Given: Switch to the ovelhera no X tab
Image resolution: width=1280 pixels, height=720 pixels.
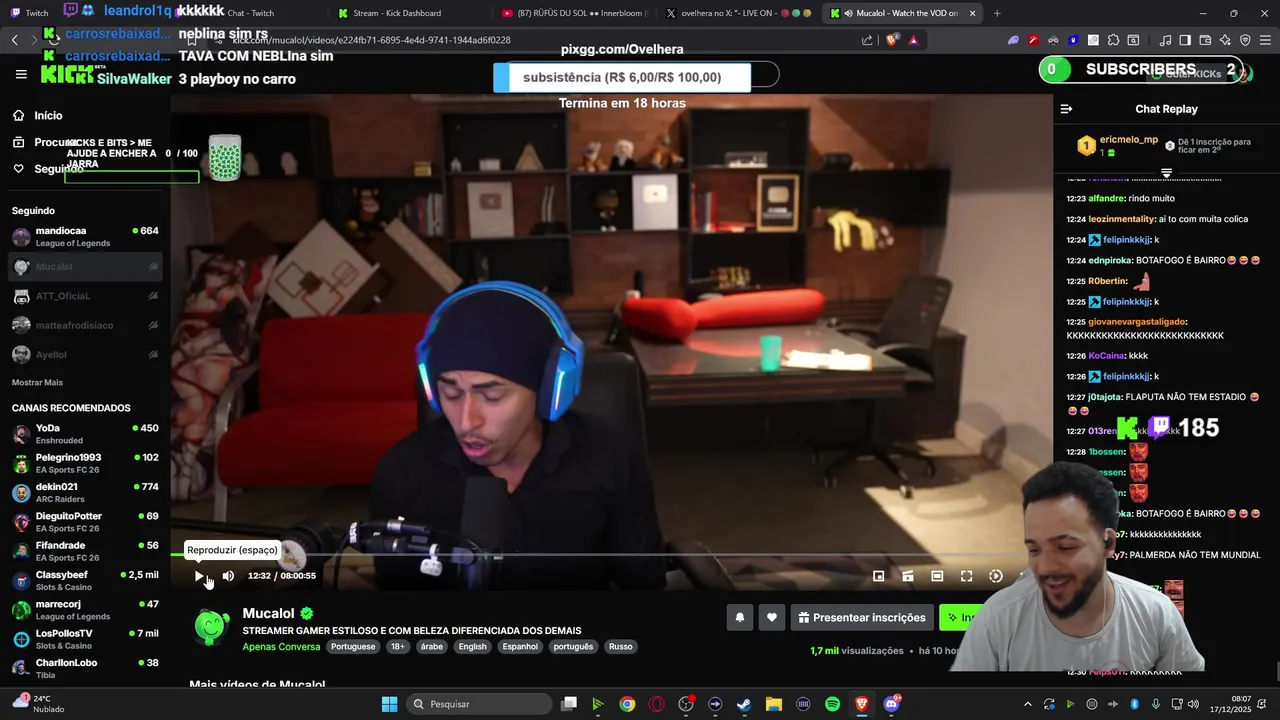Looking at the screenshot, I should point(740,13).
